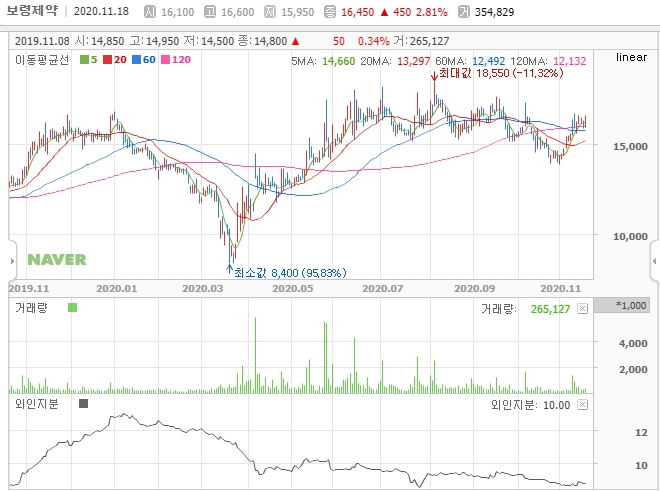
Task: Click the 15,000 price axis label
Action: [630, 147]
